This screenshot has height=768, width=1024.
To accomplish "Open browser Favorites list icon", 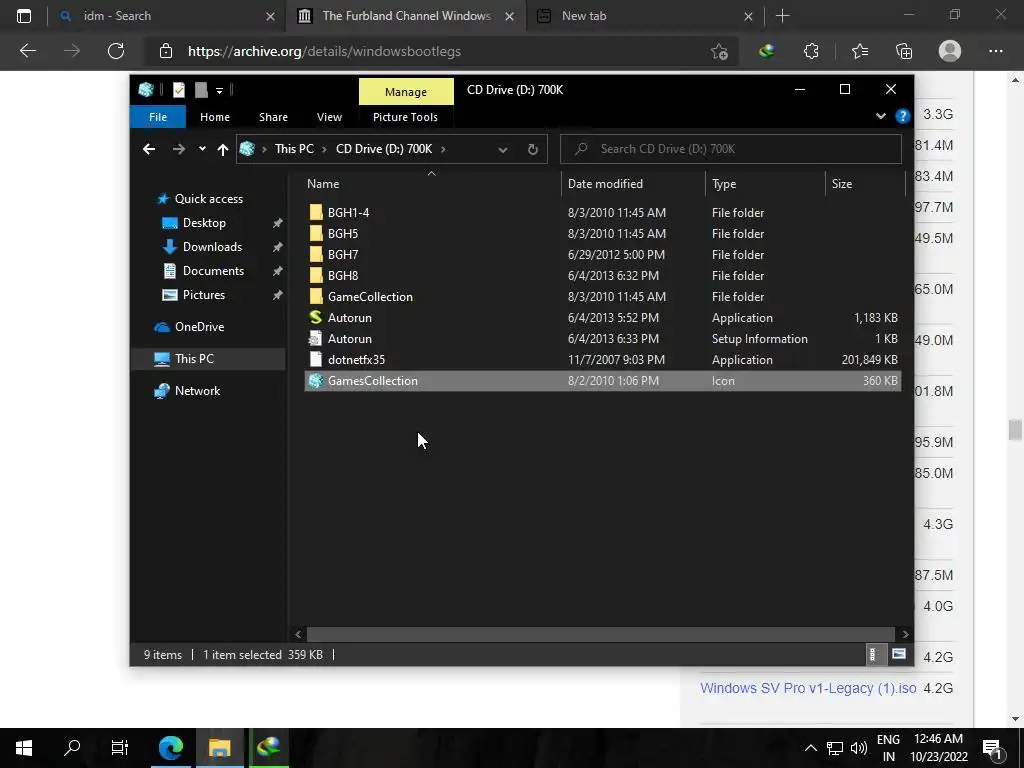I will (859, 51).
